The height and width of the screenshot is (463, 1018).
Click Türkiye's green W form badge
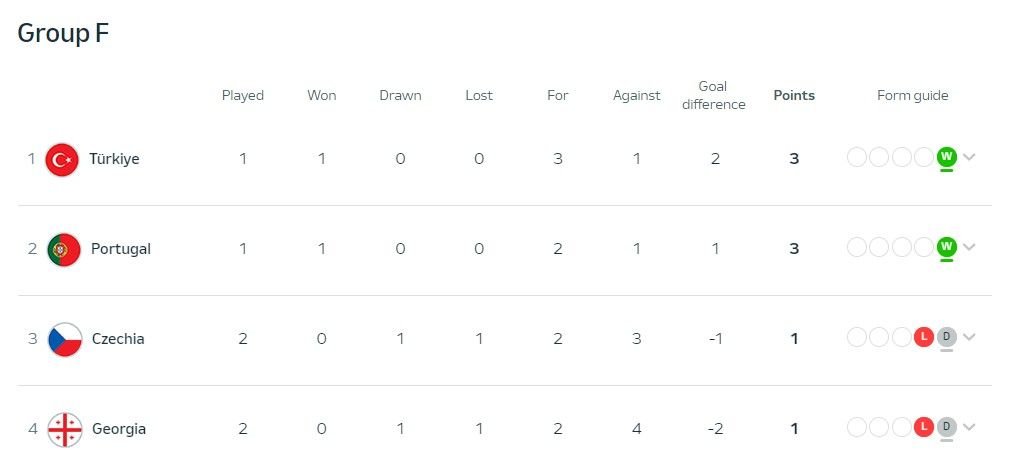pos(947,156)
